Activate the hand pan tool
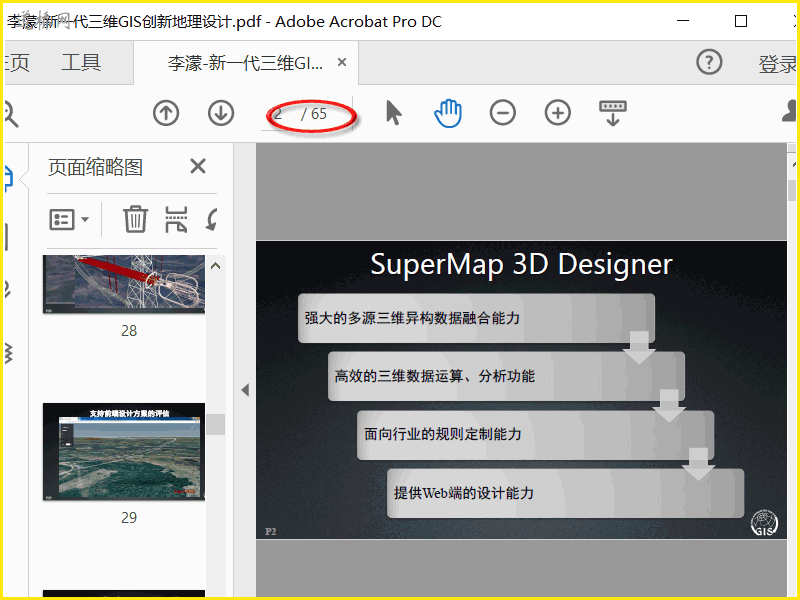Viewport: 800px width, 600px height. coord(448,113)
